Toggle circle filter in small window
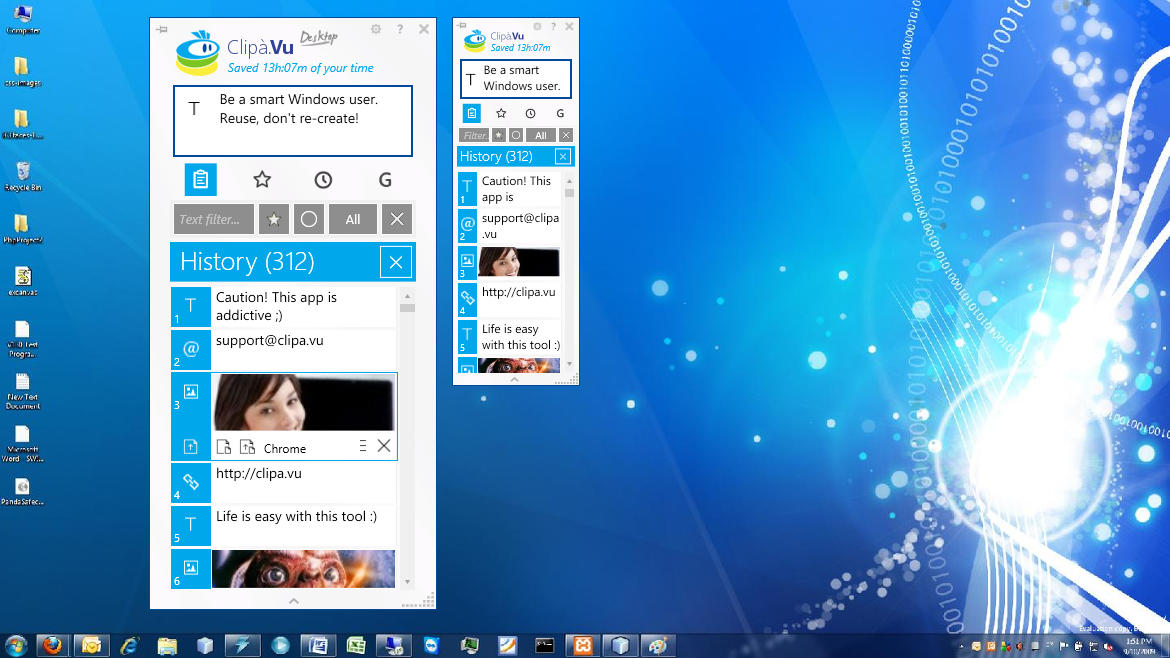The image size is (1170, 658). coord(516,135)
